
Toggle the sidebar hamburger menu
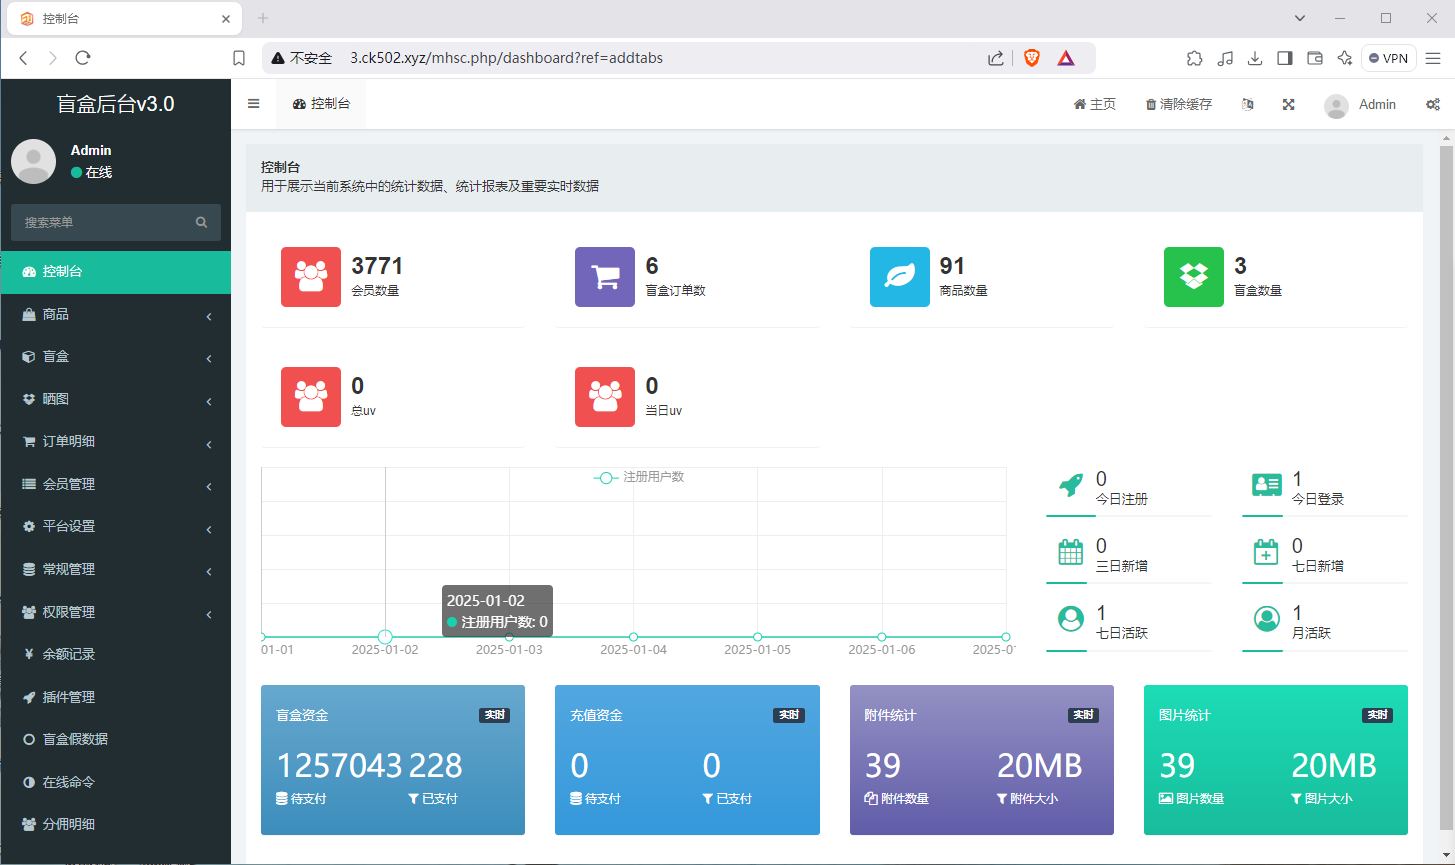(254, 104)
